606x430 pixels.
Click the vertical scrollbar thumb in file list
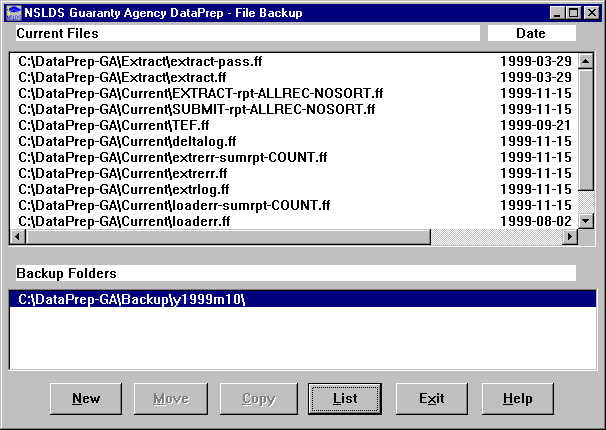[x=586, y=130]
